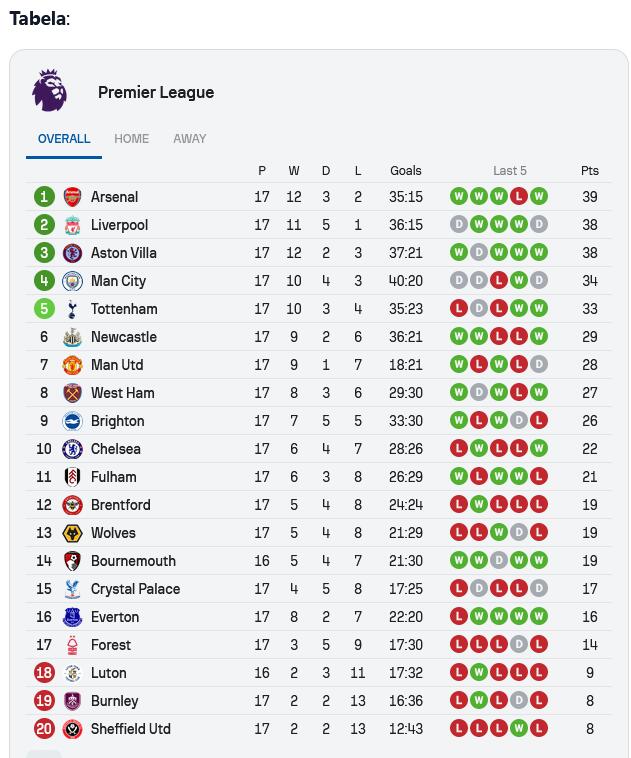Click the red position 18 badge
This screenshot has height=758, width=631.
(44, 673)
